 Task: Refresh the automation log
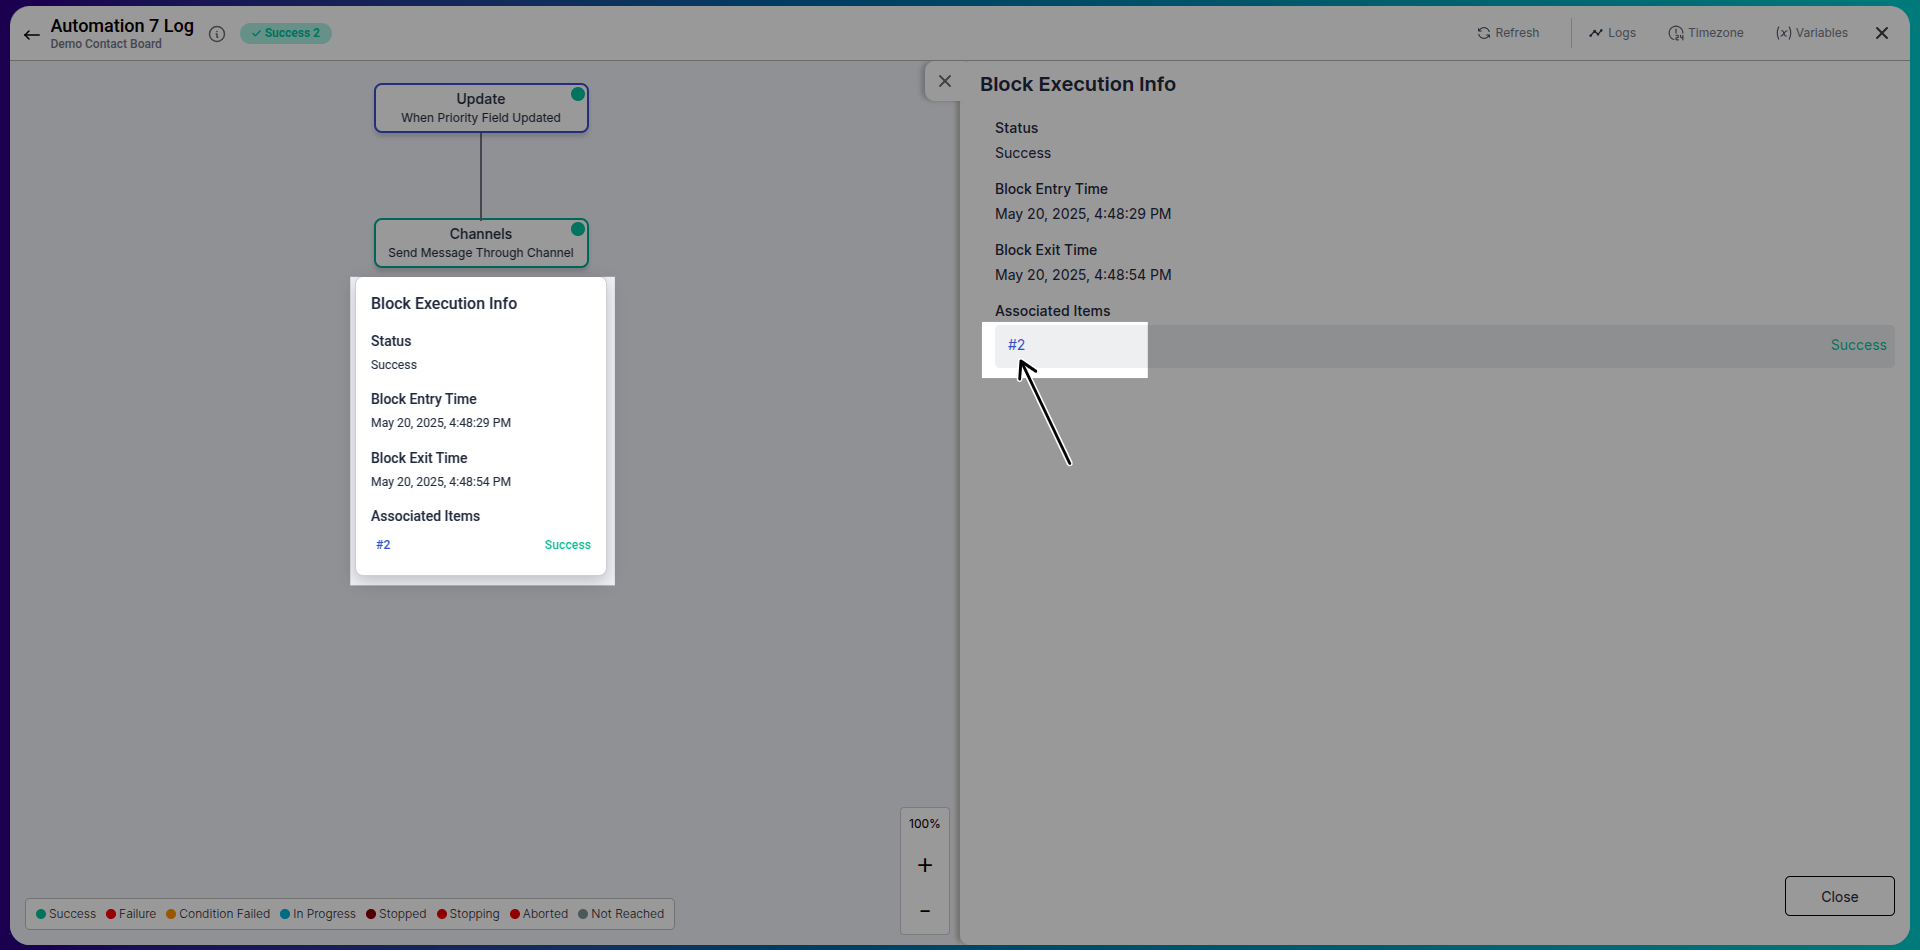click(x=1508, y=33)
